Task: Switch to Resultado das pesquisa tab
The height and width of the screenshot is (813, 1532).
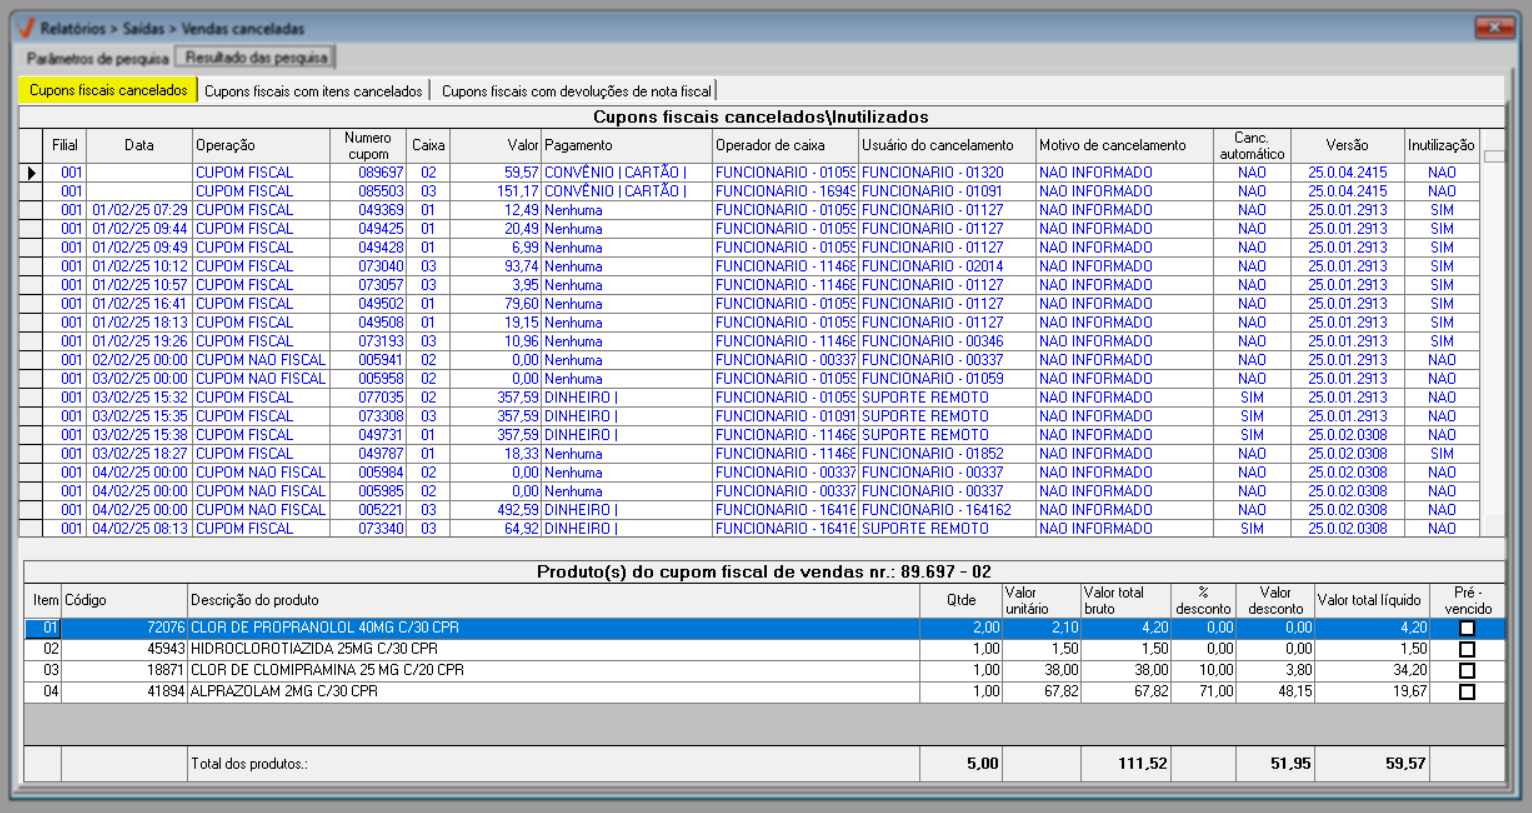Action: point(256,58)
